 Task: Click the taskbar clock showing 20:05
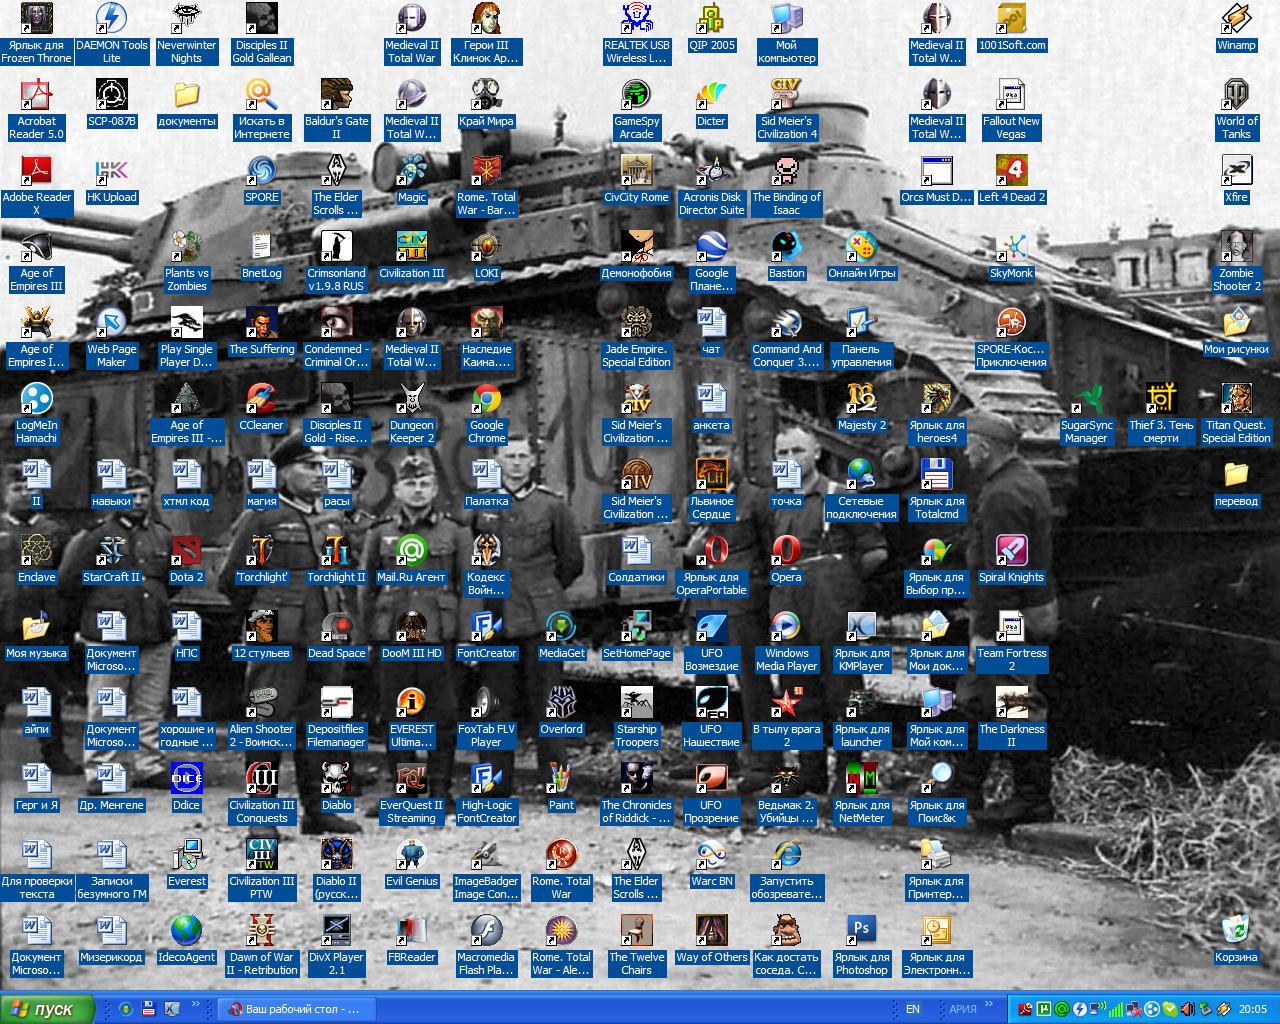point(1252,1009)
